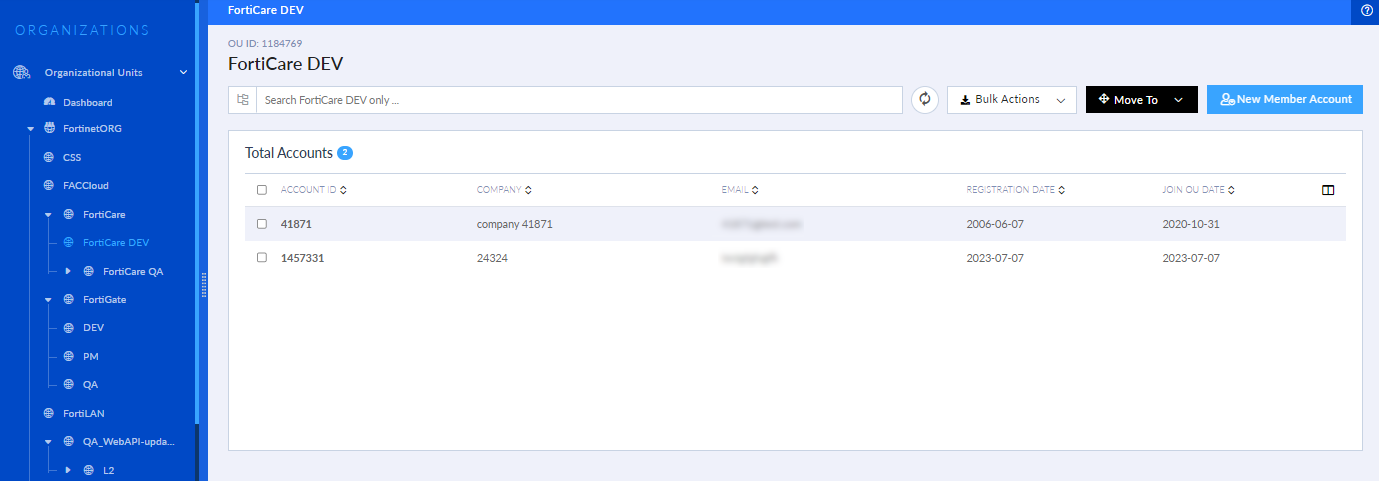
Task: Collapse the FortinetORG tree node arrow
Action: coord(31,129)
